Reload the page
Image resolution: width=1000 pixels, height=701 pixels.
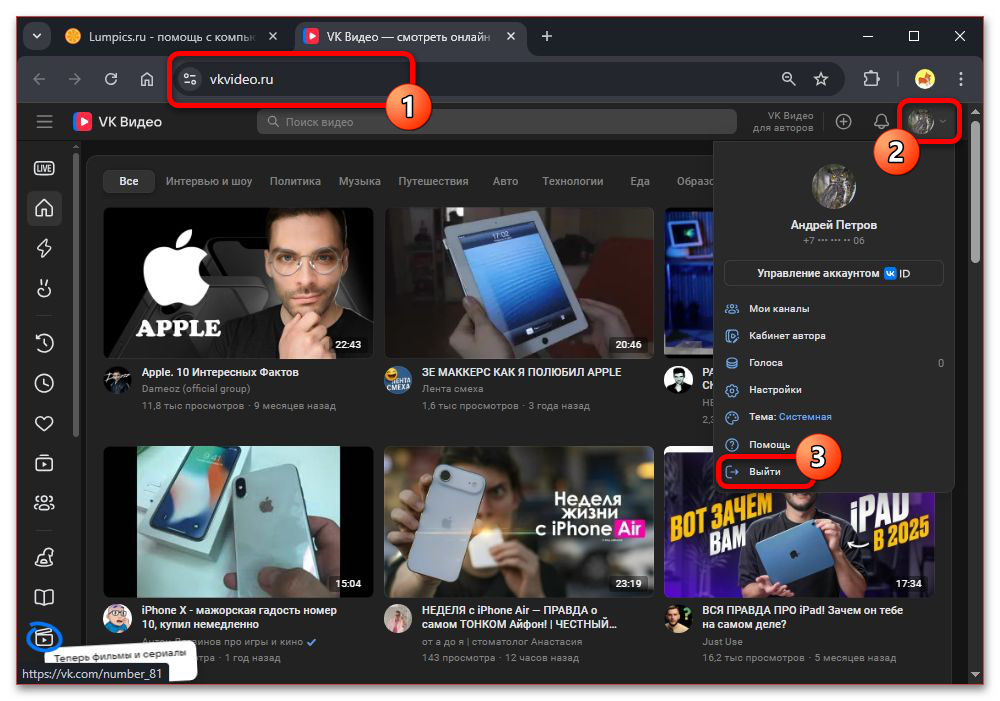click(111, 79)
